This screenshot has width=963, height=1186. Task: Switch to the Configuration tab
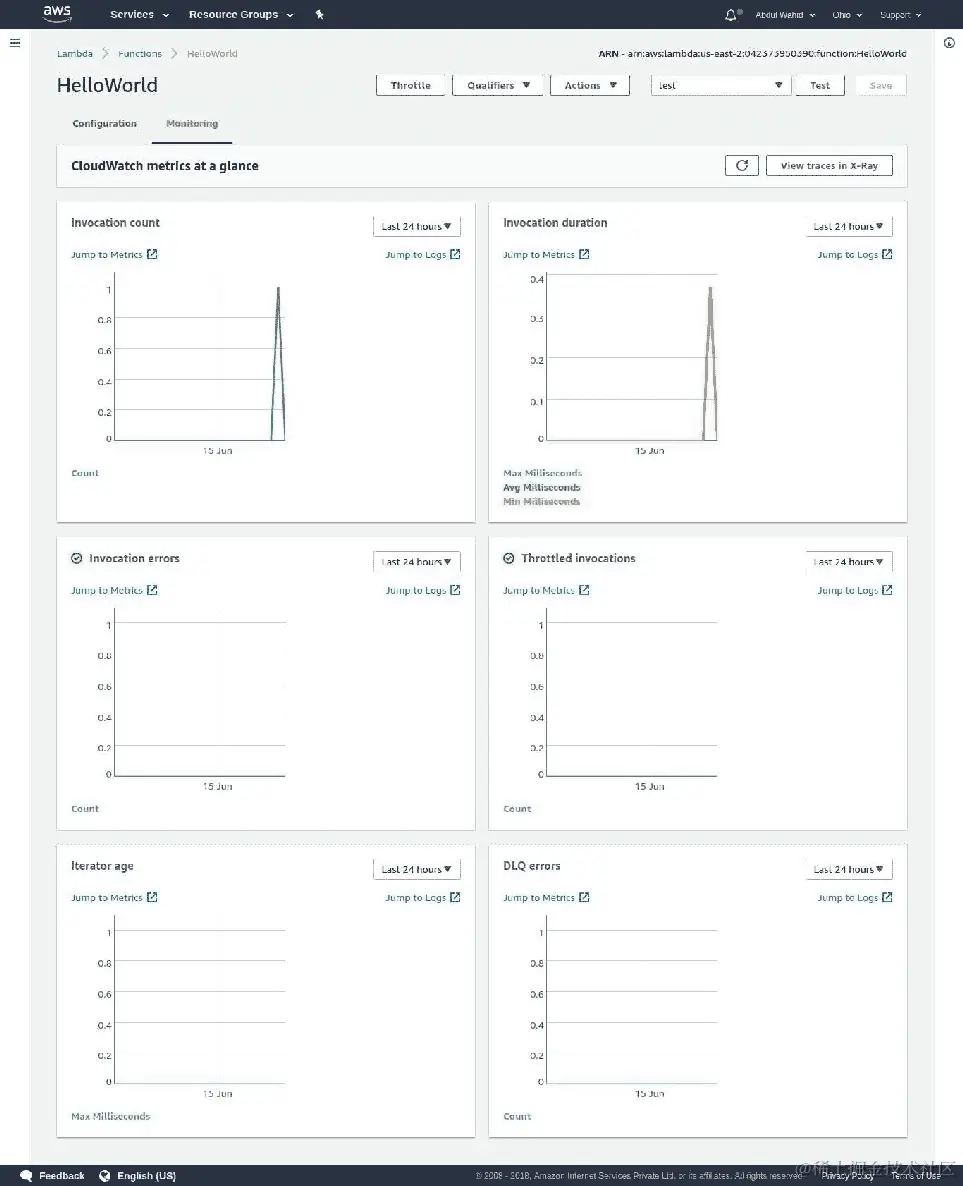[x=104, y=123]
